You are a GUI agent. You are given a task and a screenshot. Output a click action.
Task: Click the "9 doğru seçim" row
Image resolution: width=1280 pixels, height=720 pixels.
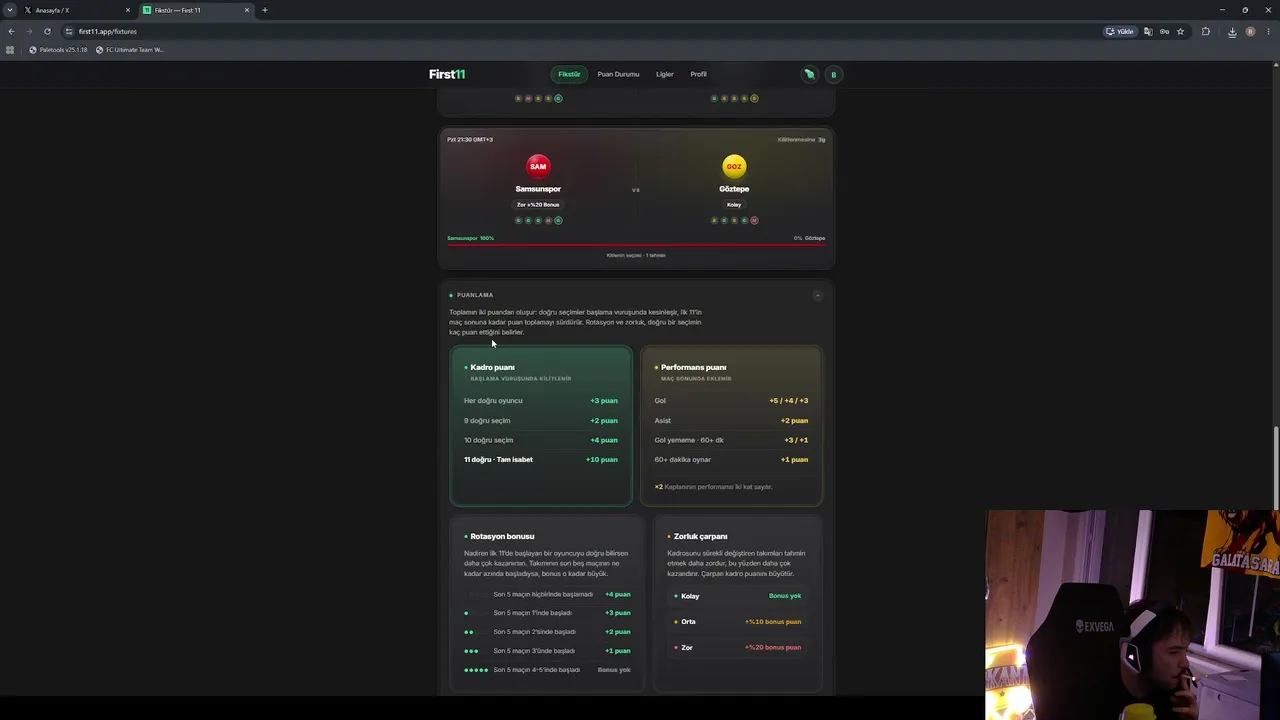(x=541, y=421)
